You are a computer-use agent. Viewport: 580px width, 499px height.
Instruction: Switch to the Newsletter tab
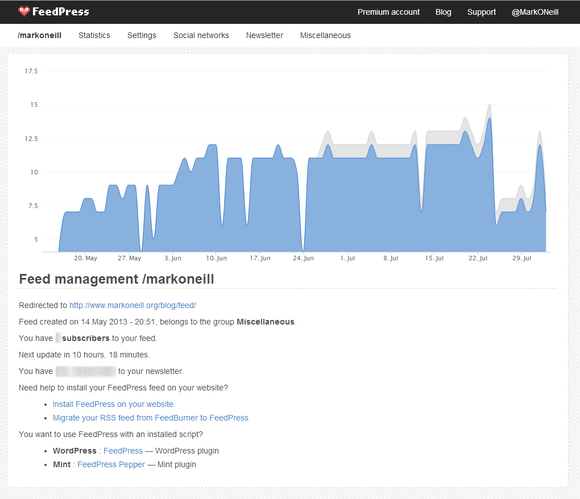[x=264, y=35]
